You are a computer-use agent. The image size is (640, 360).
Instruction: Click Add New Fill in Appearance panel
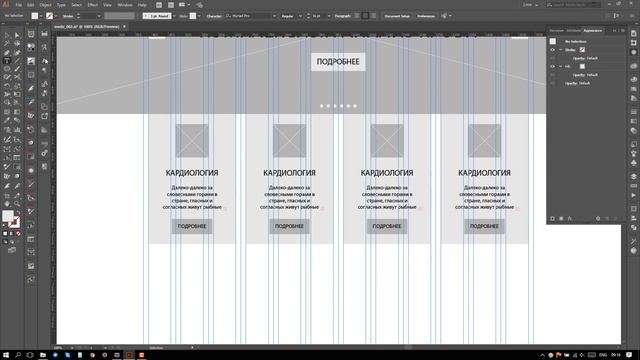coord(561,218)
